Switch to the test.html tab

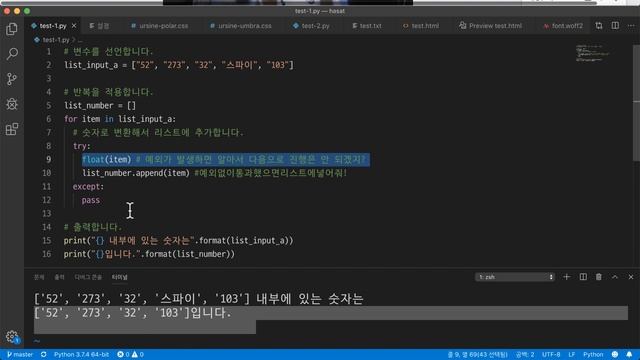pyautogui.click(x=421, y=26)
